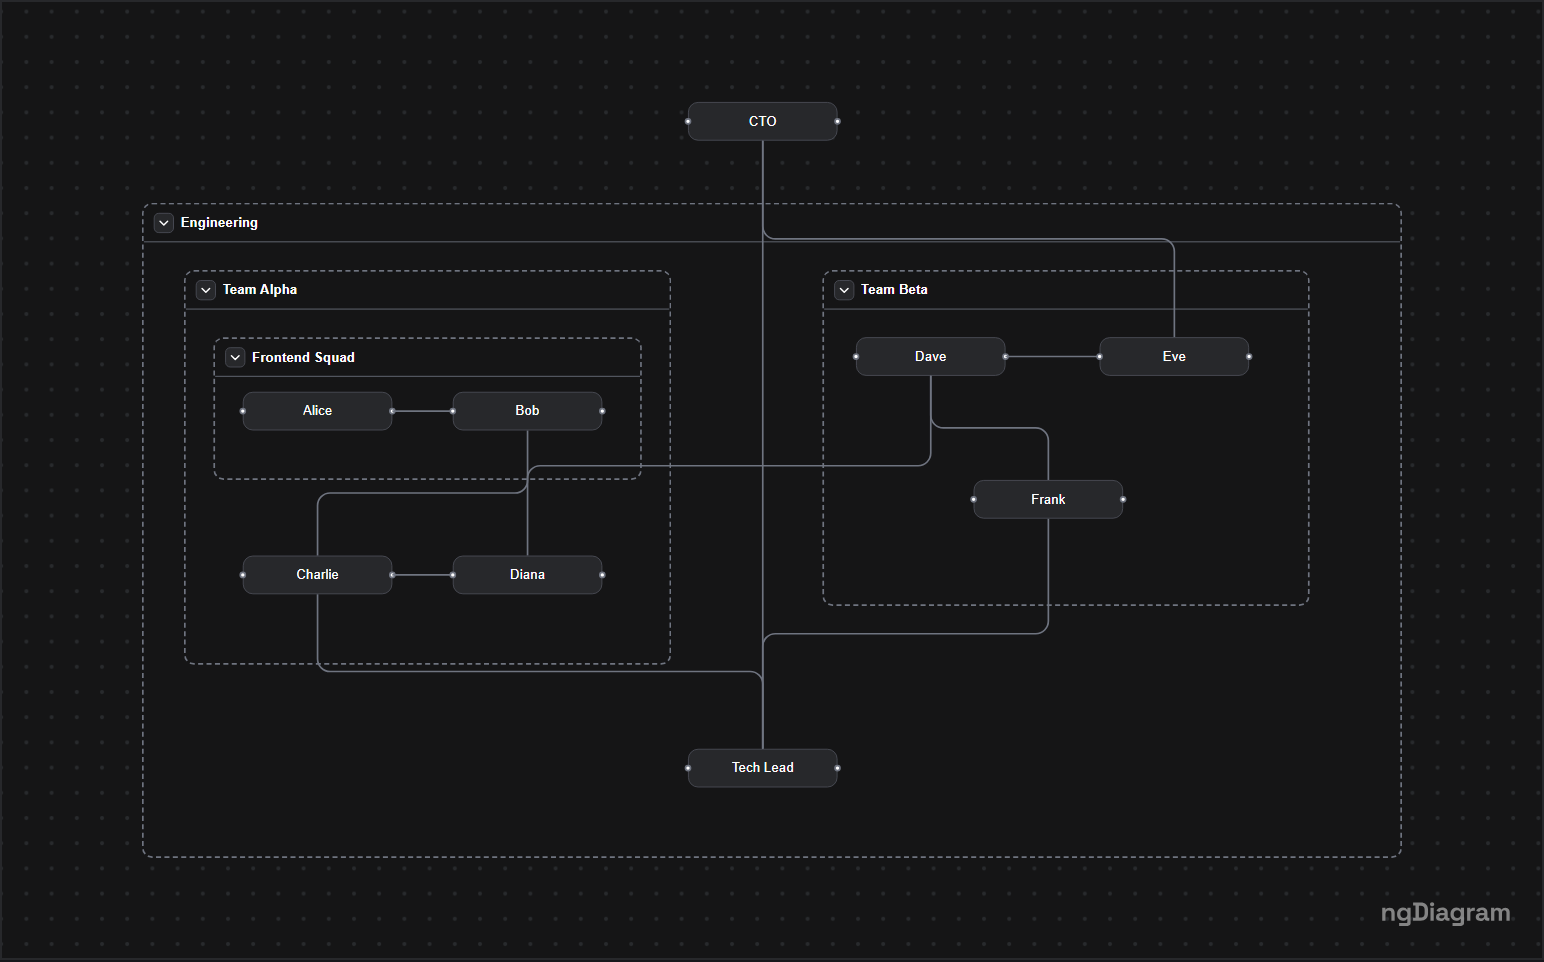1544x962 pixels.
Task: Collapse the Team Beta group
Action: [844, 290]
